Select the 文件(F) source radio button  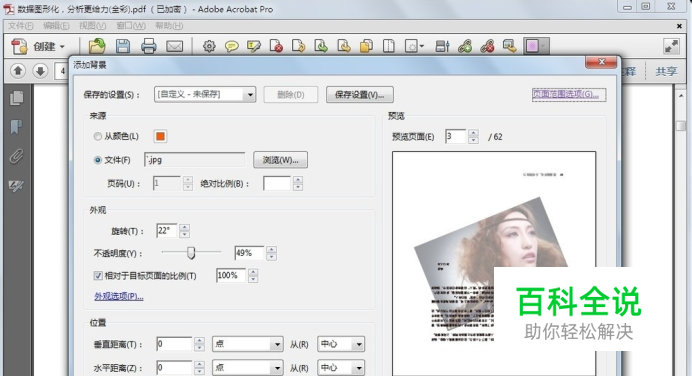click(98, 160)
